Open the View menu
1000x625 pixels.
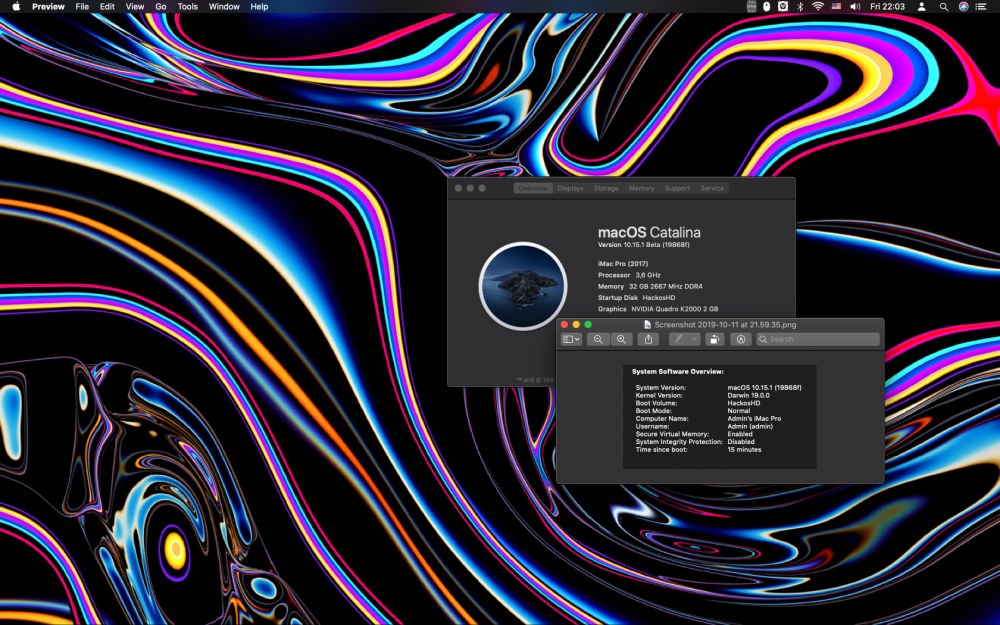pyautogui.click(x=135, y=6)
